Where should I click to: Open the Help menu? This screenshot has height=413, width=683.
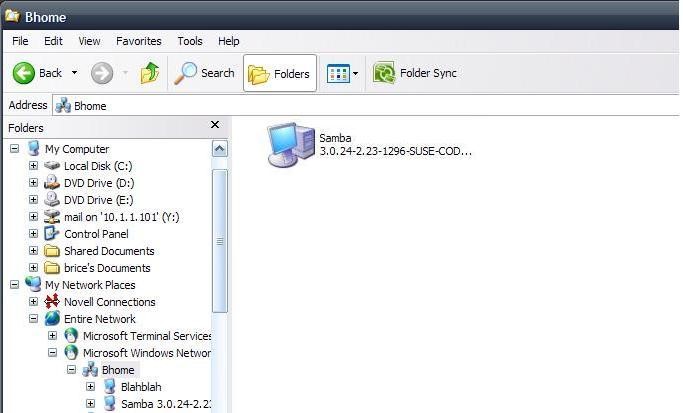(229, 41)
